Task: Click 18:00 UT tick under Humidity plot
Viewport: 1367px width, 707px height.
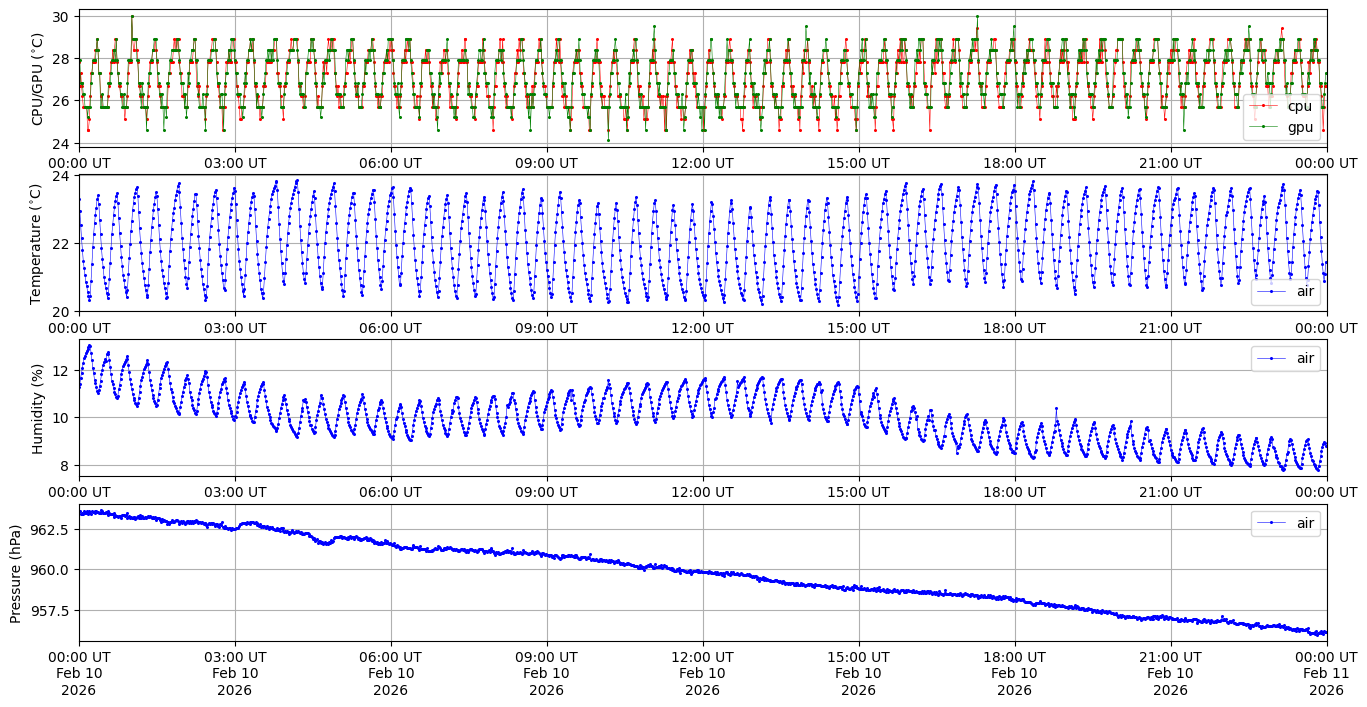Action: coord(1014,492)
